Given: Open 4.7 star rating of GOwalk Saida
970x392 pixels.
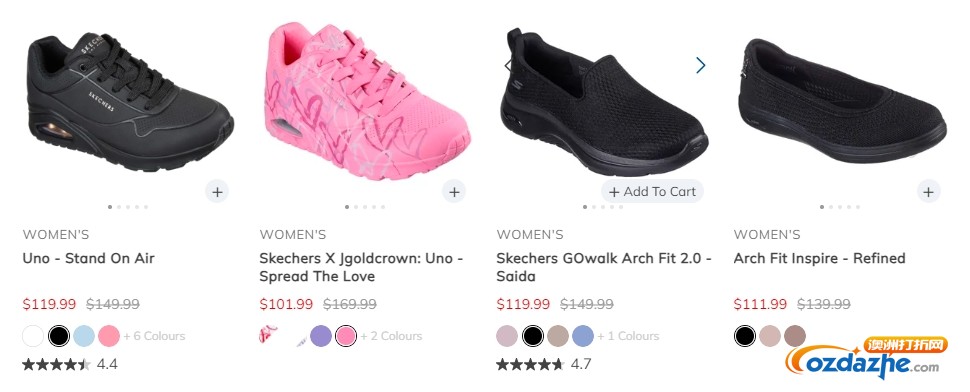Looking at the screenshot, I should click(543, 364).
